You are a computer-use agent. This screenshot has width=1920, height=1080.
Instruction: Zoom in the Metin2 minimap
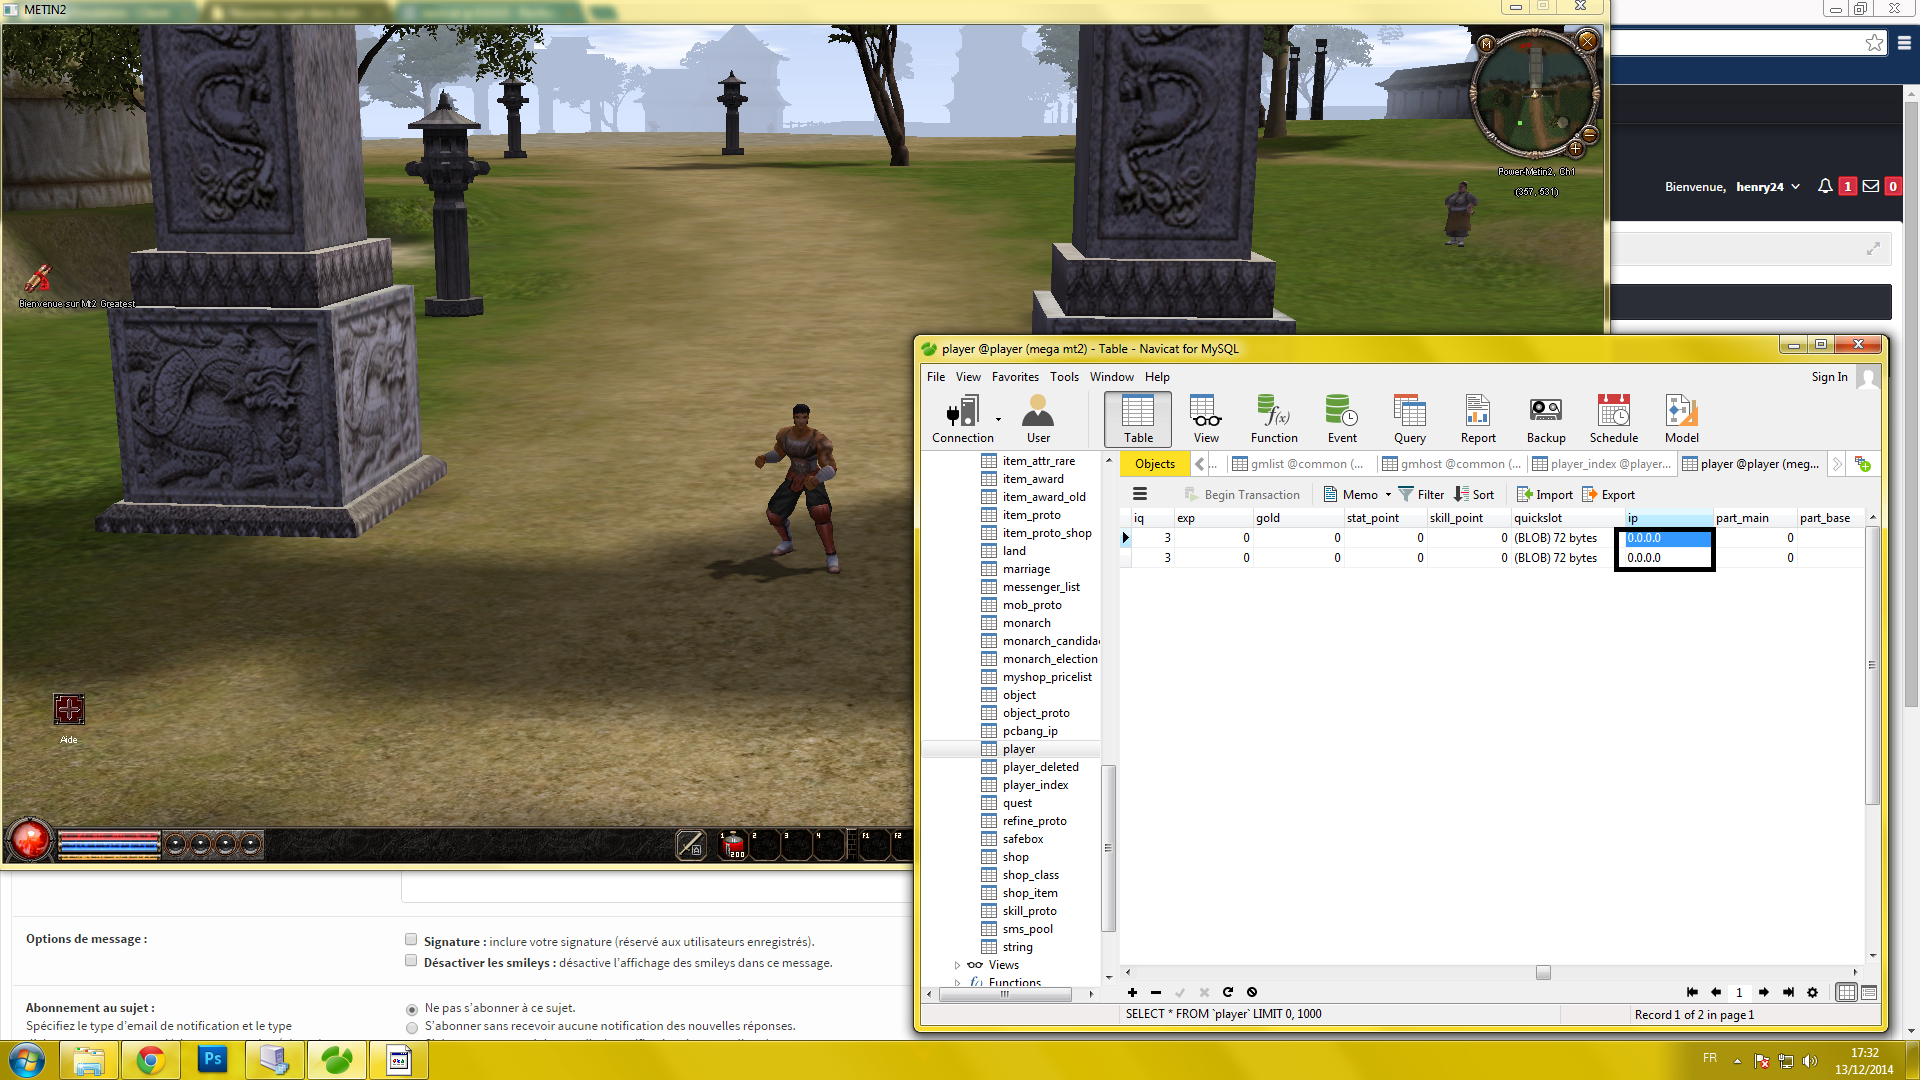coord(1575,149)
